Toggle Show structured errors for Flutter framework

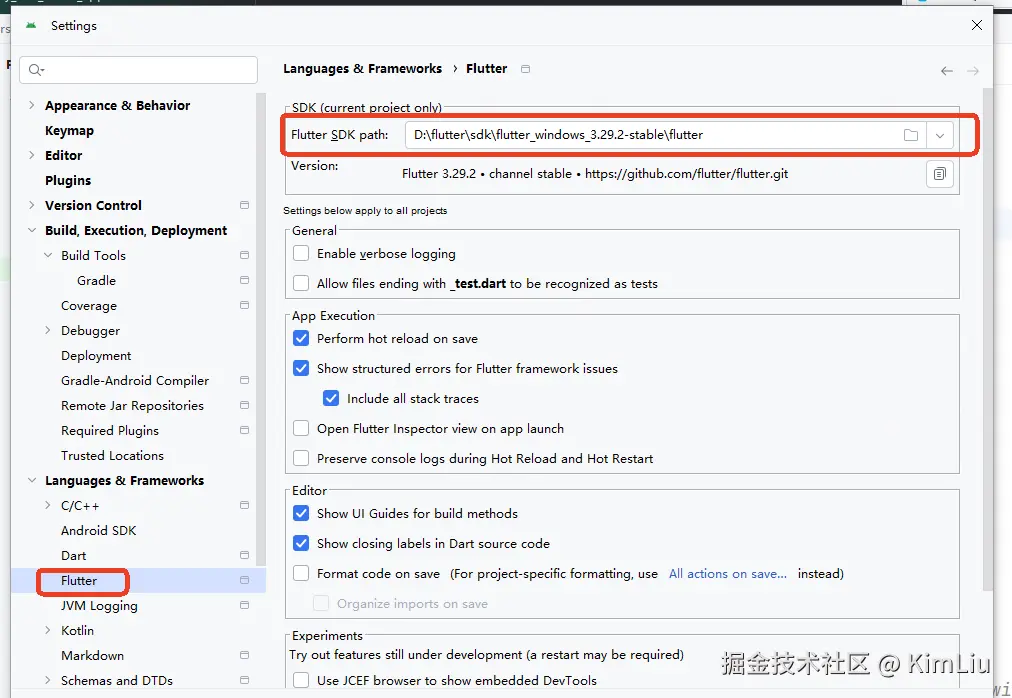pos(301,369)
